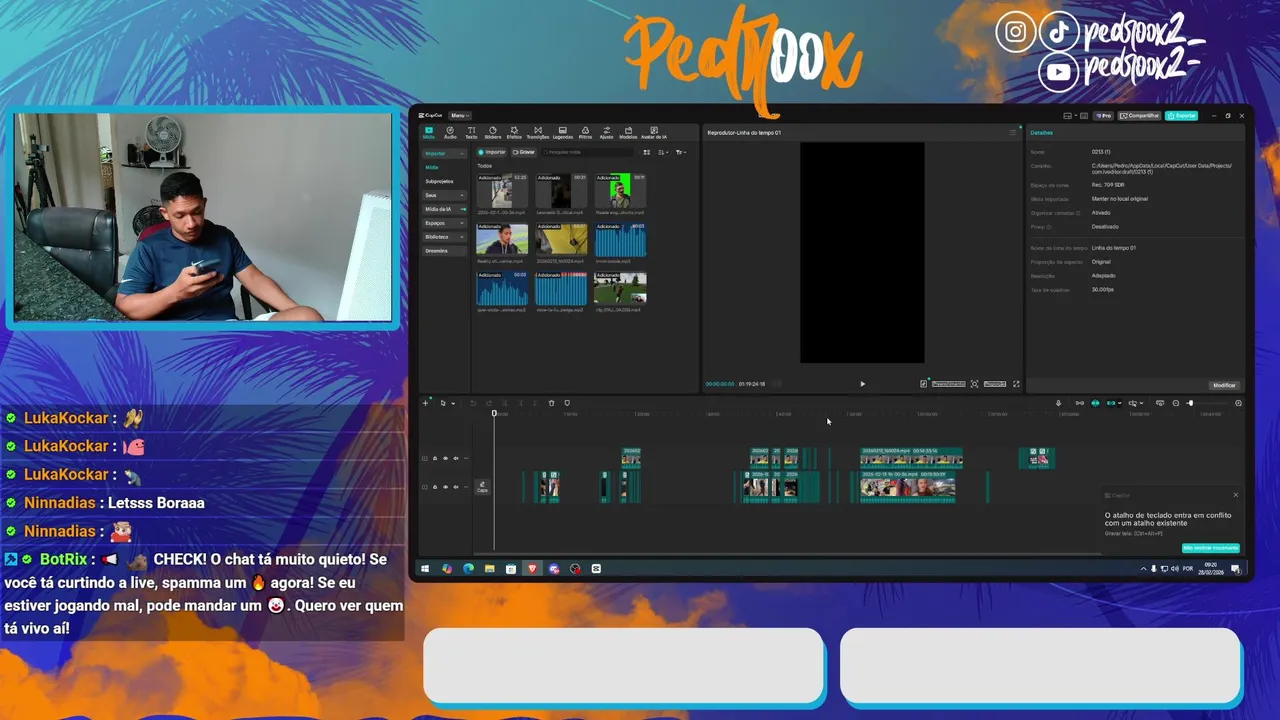Expand the Seus sidebar section
1280x720 pixels.
pos(444,195)
